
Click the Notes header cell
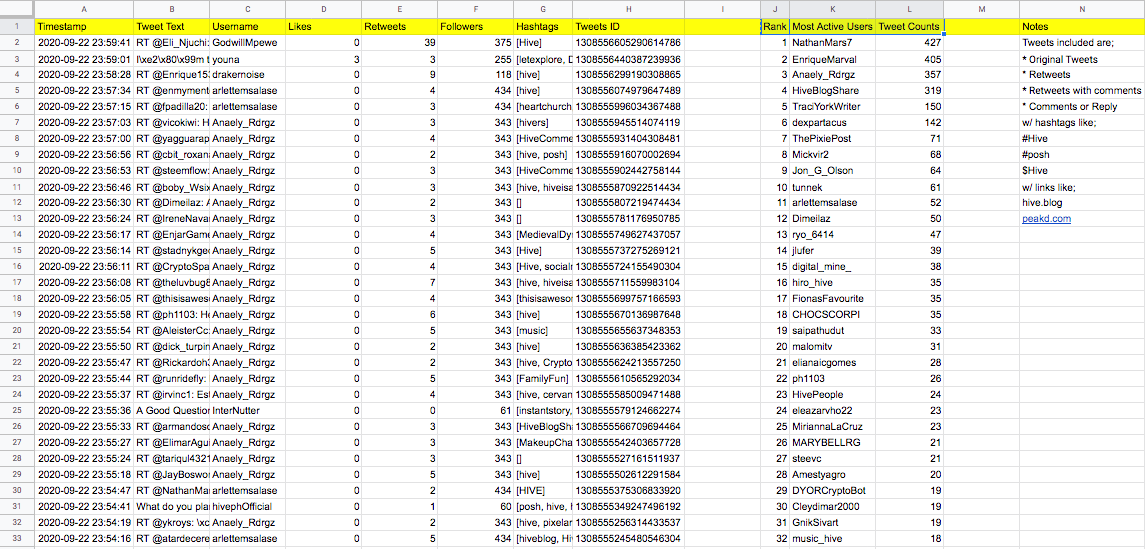[x=1082, y=26]
